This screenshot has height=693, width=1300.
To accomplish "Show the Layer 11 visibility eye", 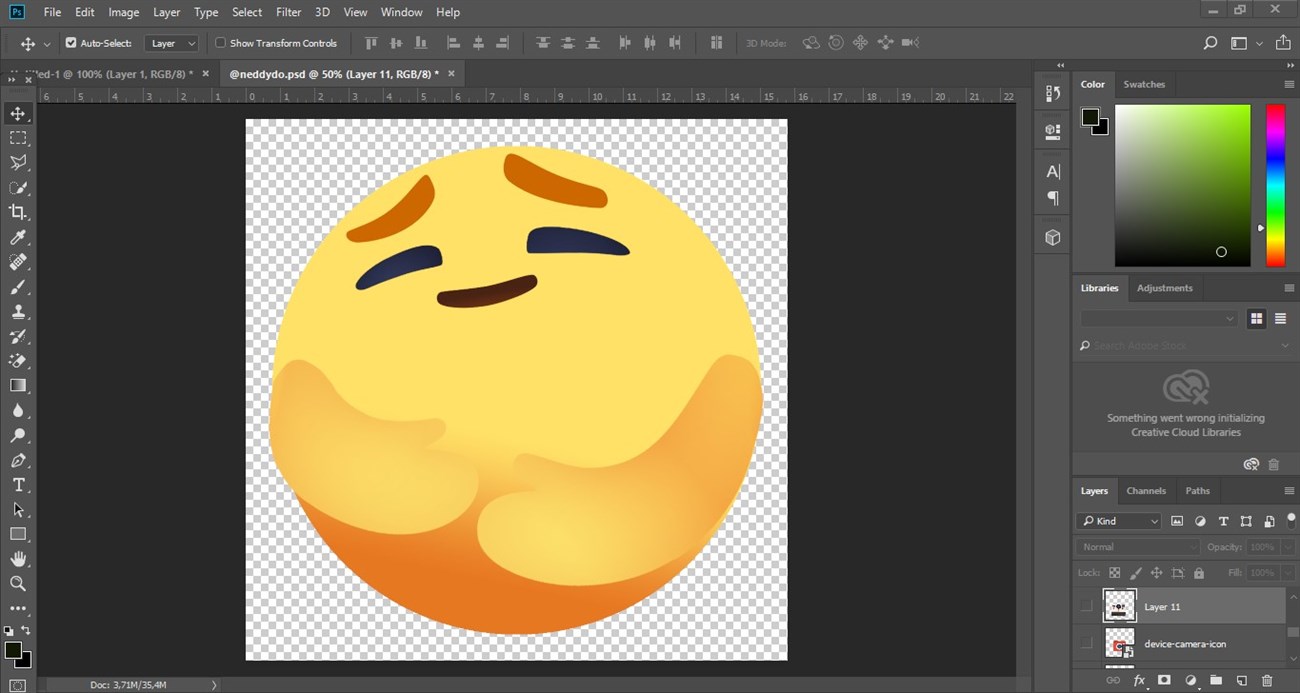I will pyautogui.click(x=1086, y=606).
